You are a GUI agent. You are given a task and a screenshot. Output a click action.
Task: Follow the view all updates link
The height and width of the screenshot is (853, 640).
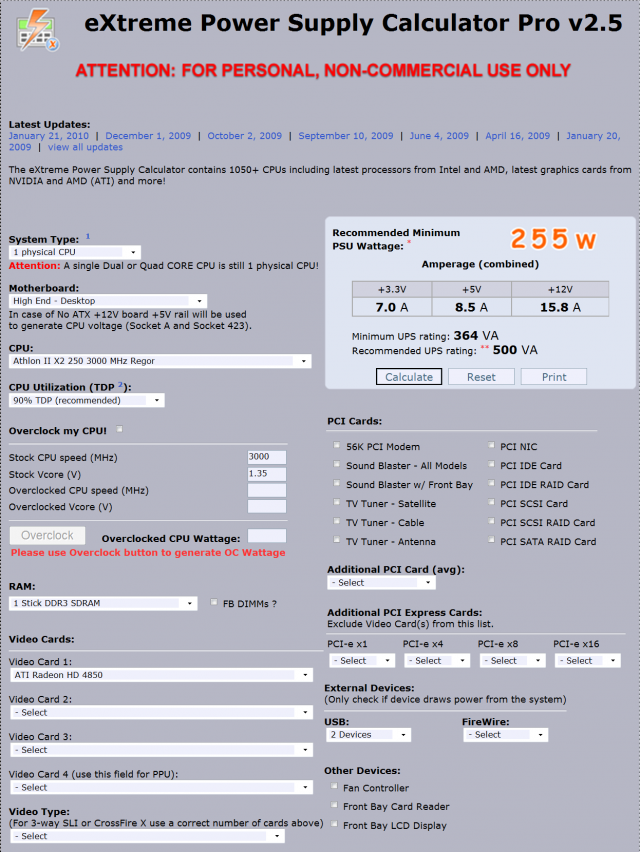pyautogui.click(x=85, y=147)
